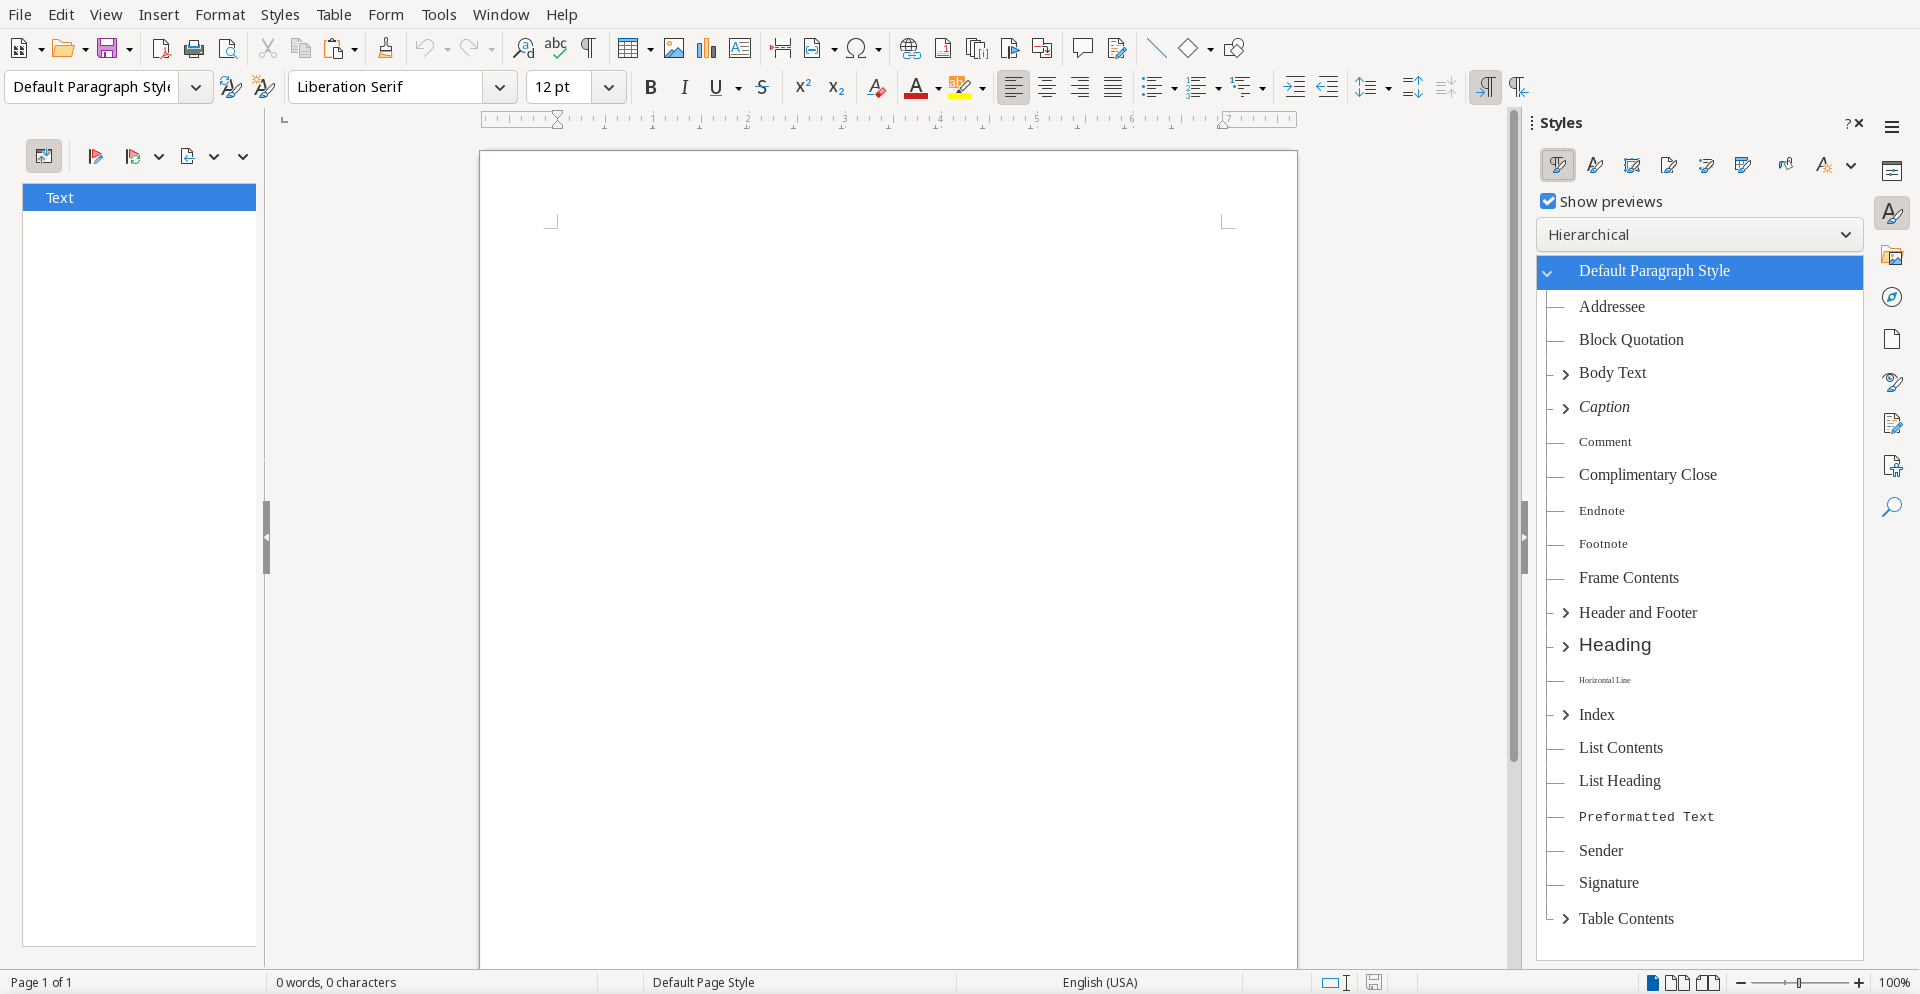Expand Heading style tree
Image resolution: width=1920 pixels, height=994 pixels.
click(x=1565, y=647)
